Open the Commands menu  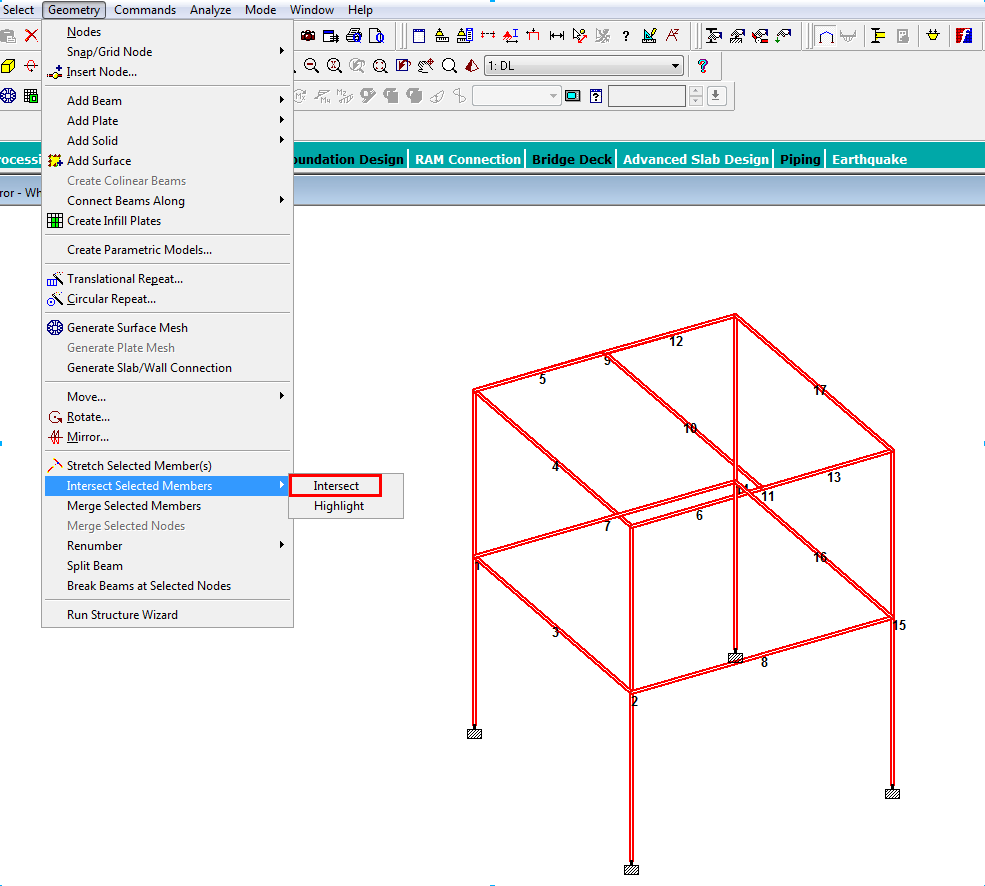point(144,10)
